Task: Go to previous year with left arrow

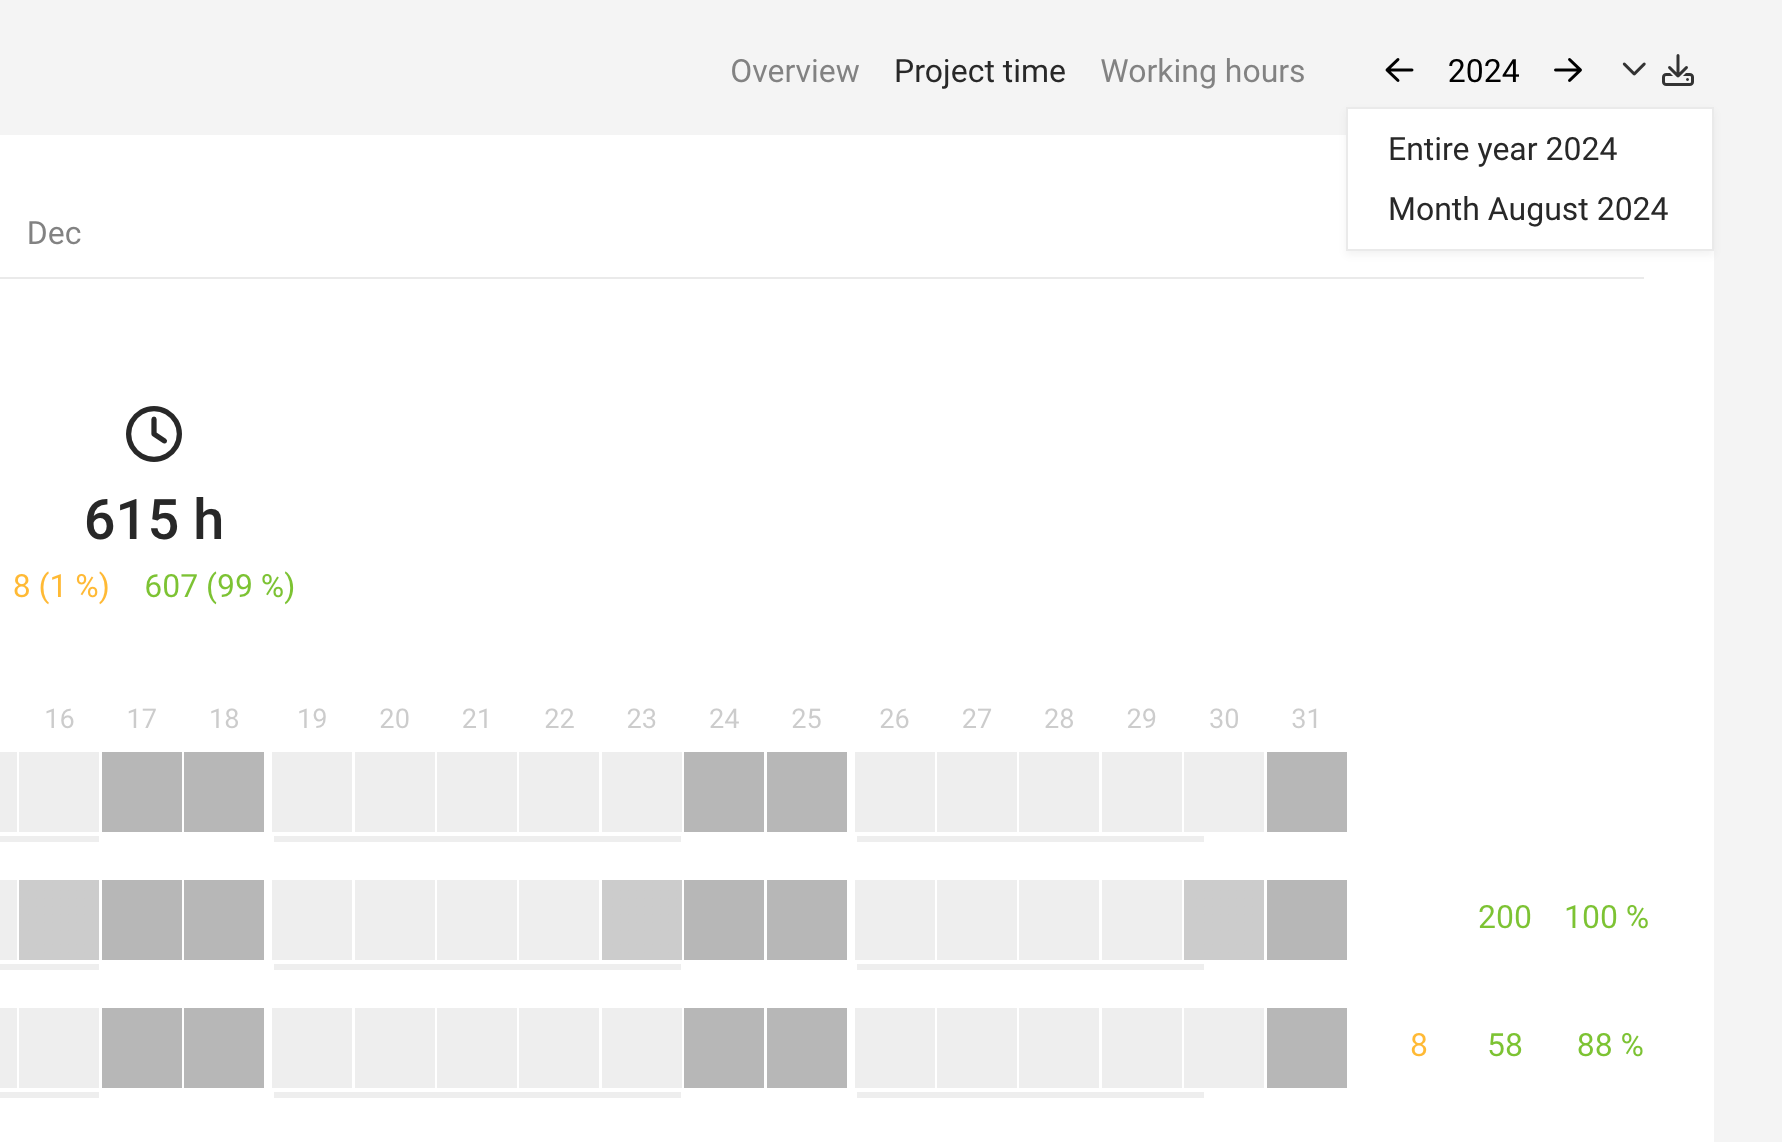Action: pos(1398,71)
